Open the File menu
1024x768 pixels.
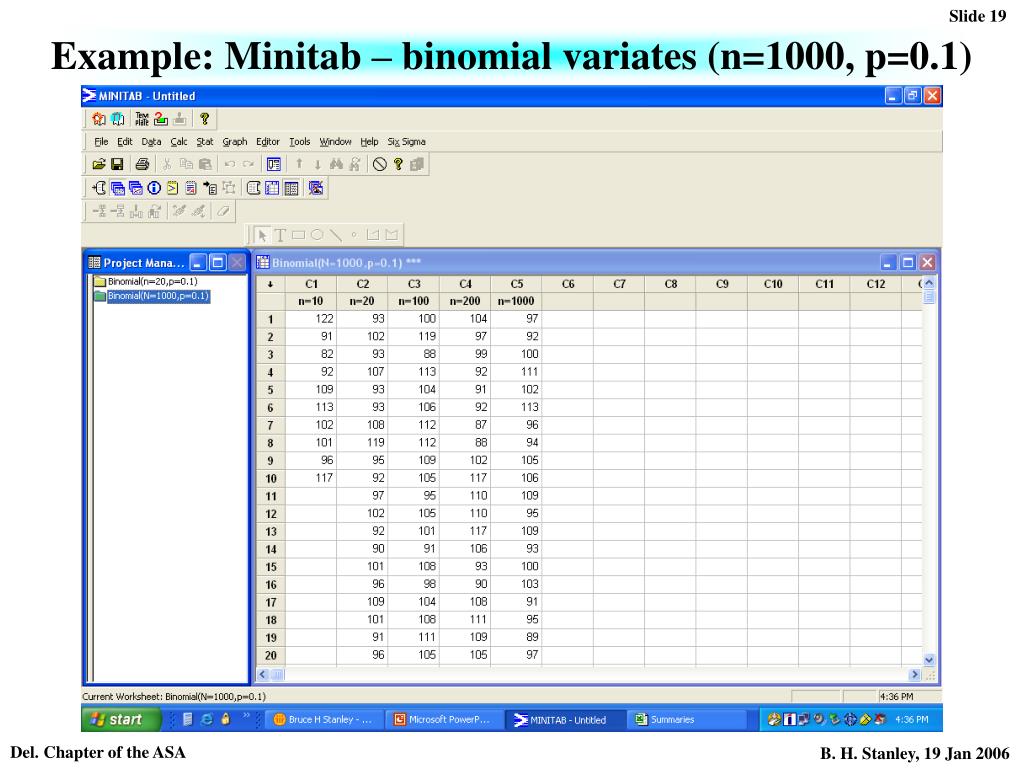pyautogui.click(x=101, y=142)
